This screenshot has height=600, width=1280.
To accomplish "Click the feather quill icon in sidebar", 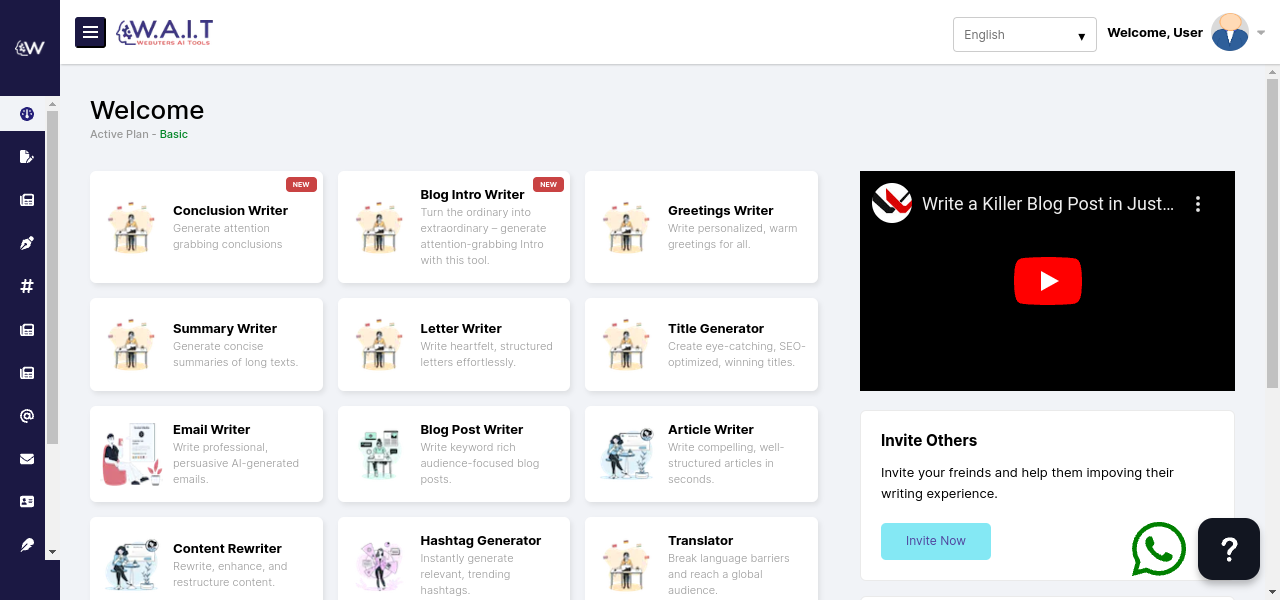I will coord(27,545).
